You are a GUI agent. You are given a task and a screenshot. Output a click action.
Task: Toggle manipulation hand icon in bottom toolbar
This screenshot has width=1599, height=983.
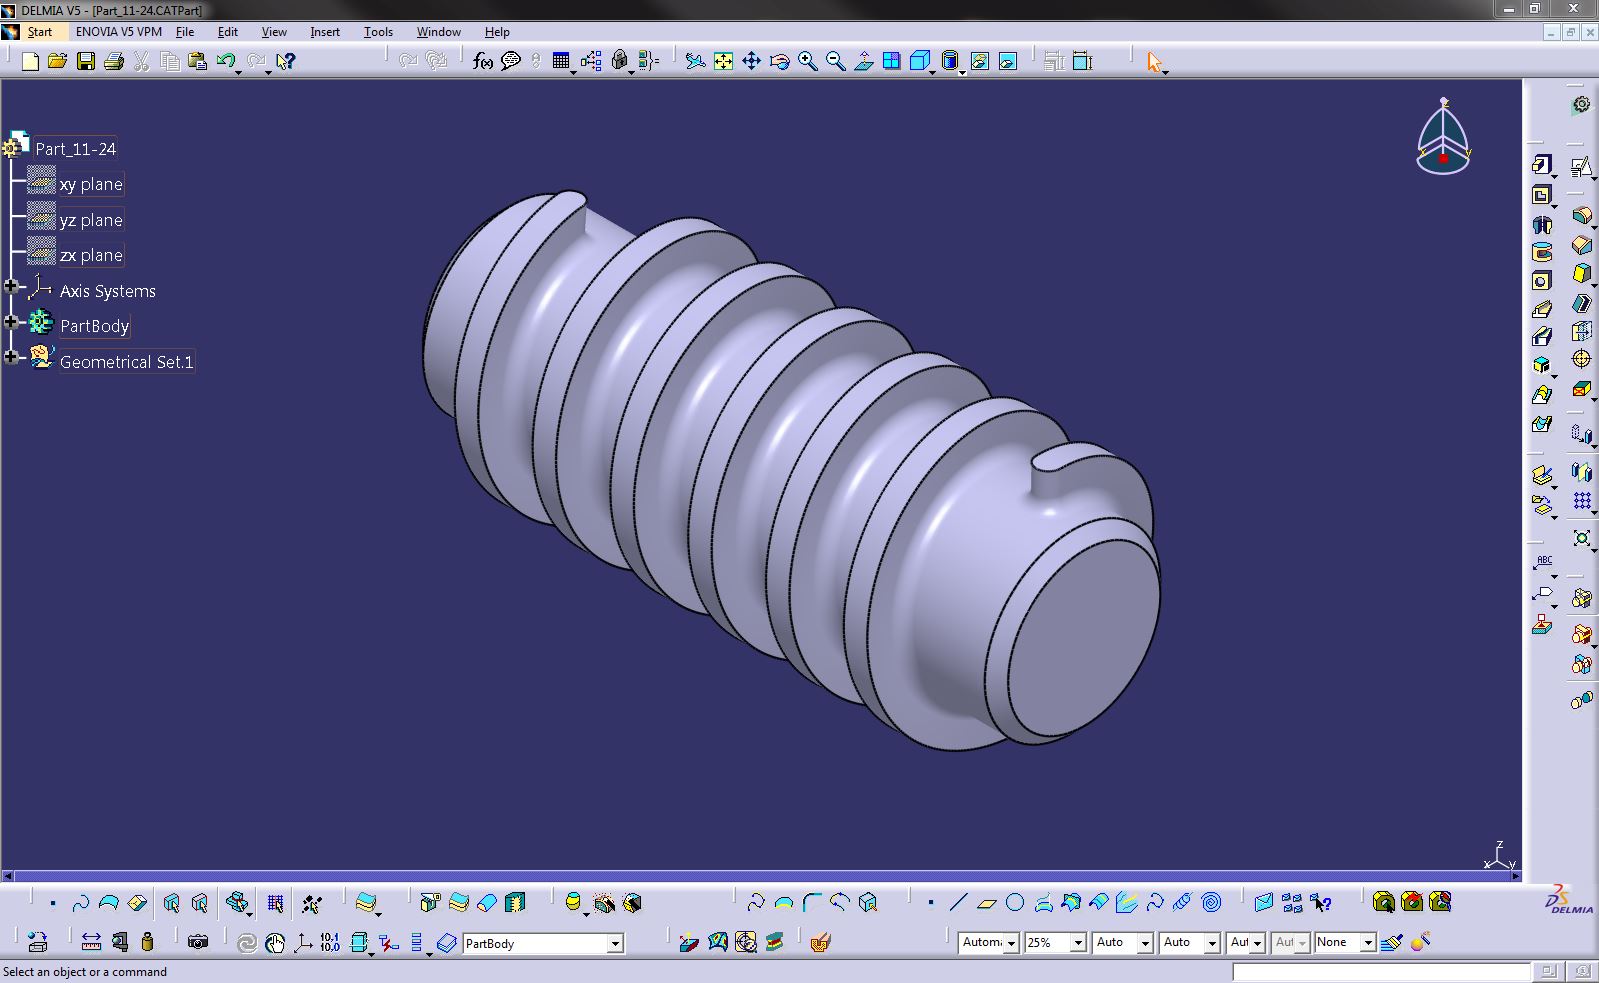(x=275, y=942)
